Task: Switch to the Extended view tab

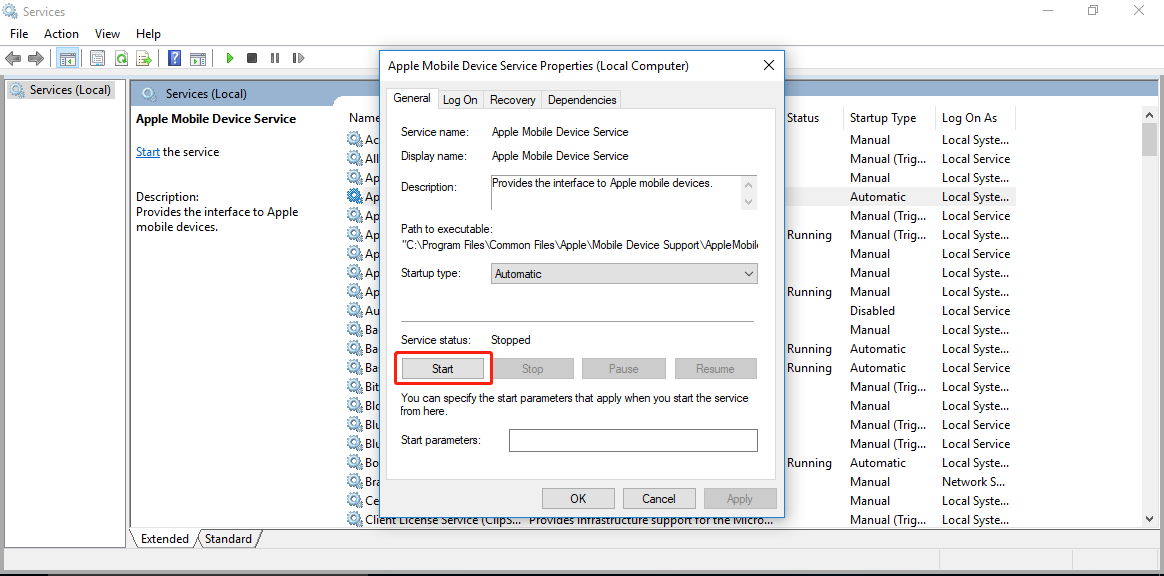Action: 164,539
